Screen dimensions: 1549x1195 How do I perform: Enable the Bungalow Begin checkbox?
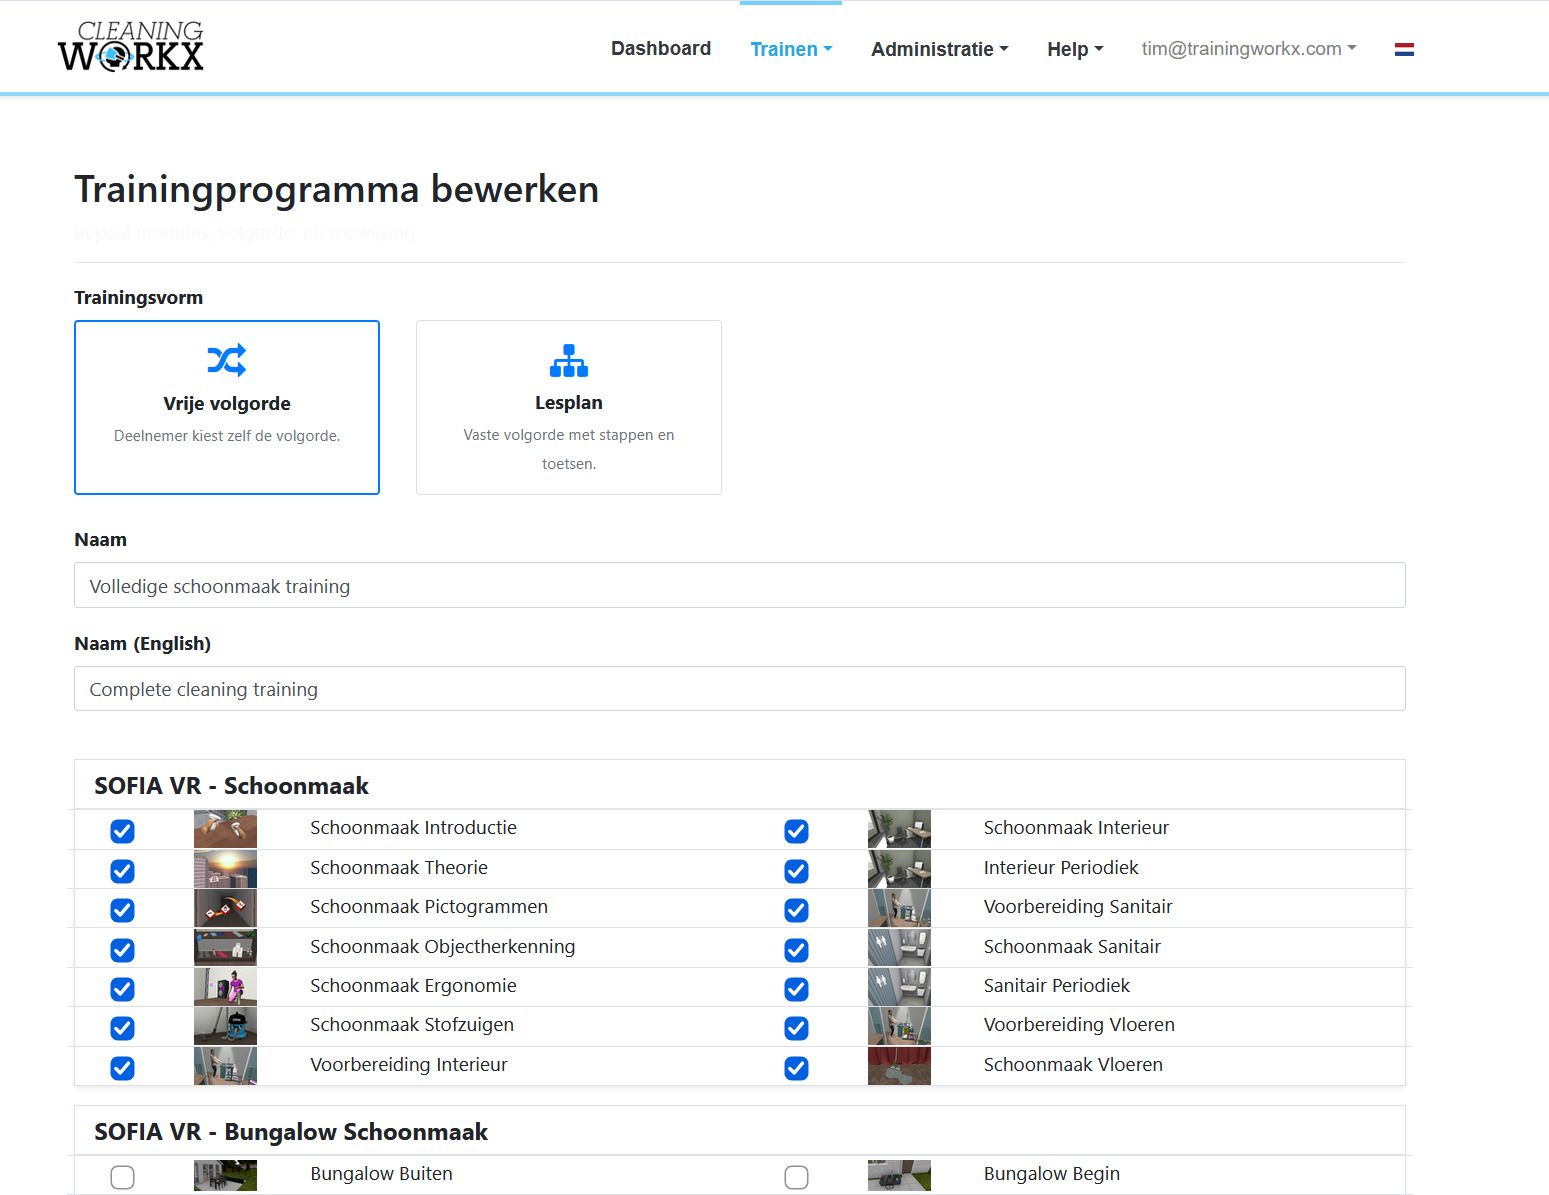(796, 1177)
